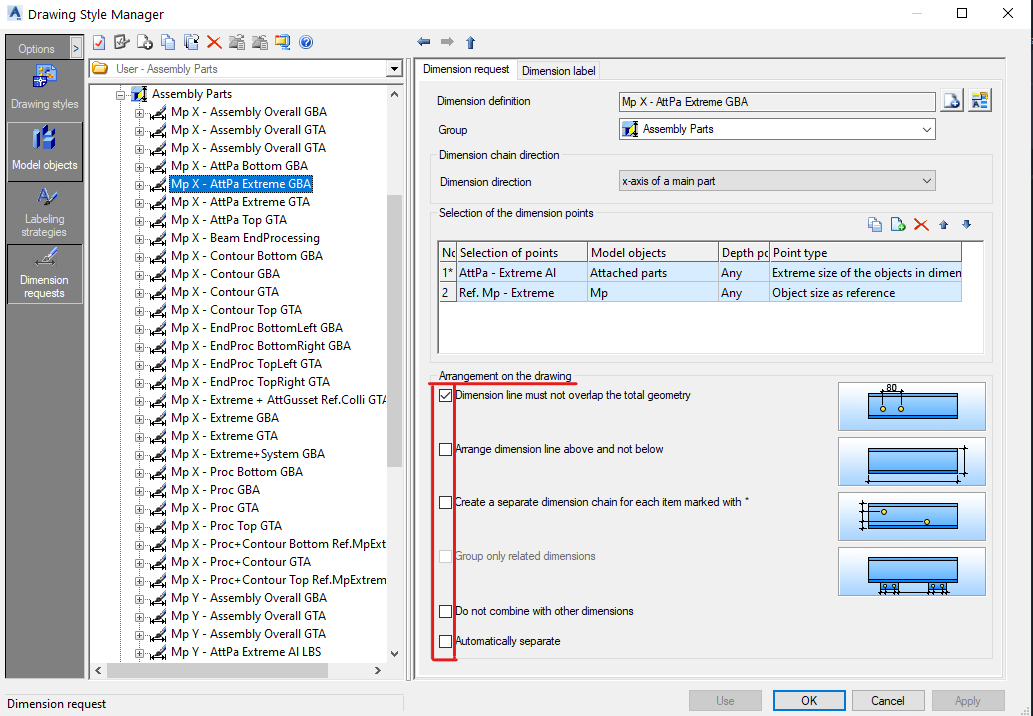Open the Group dropdown showing Assembly Parts
Screen dimensions: 1033x716
pyautogui.click(x=926, y=129)
